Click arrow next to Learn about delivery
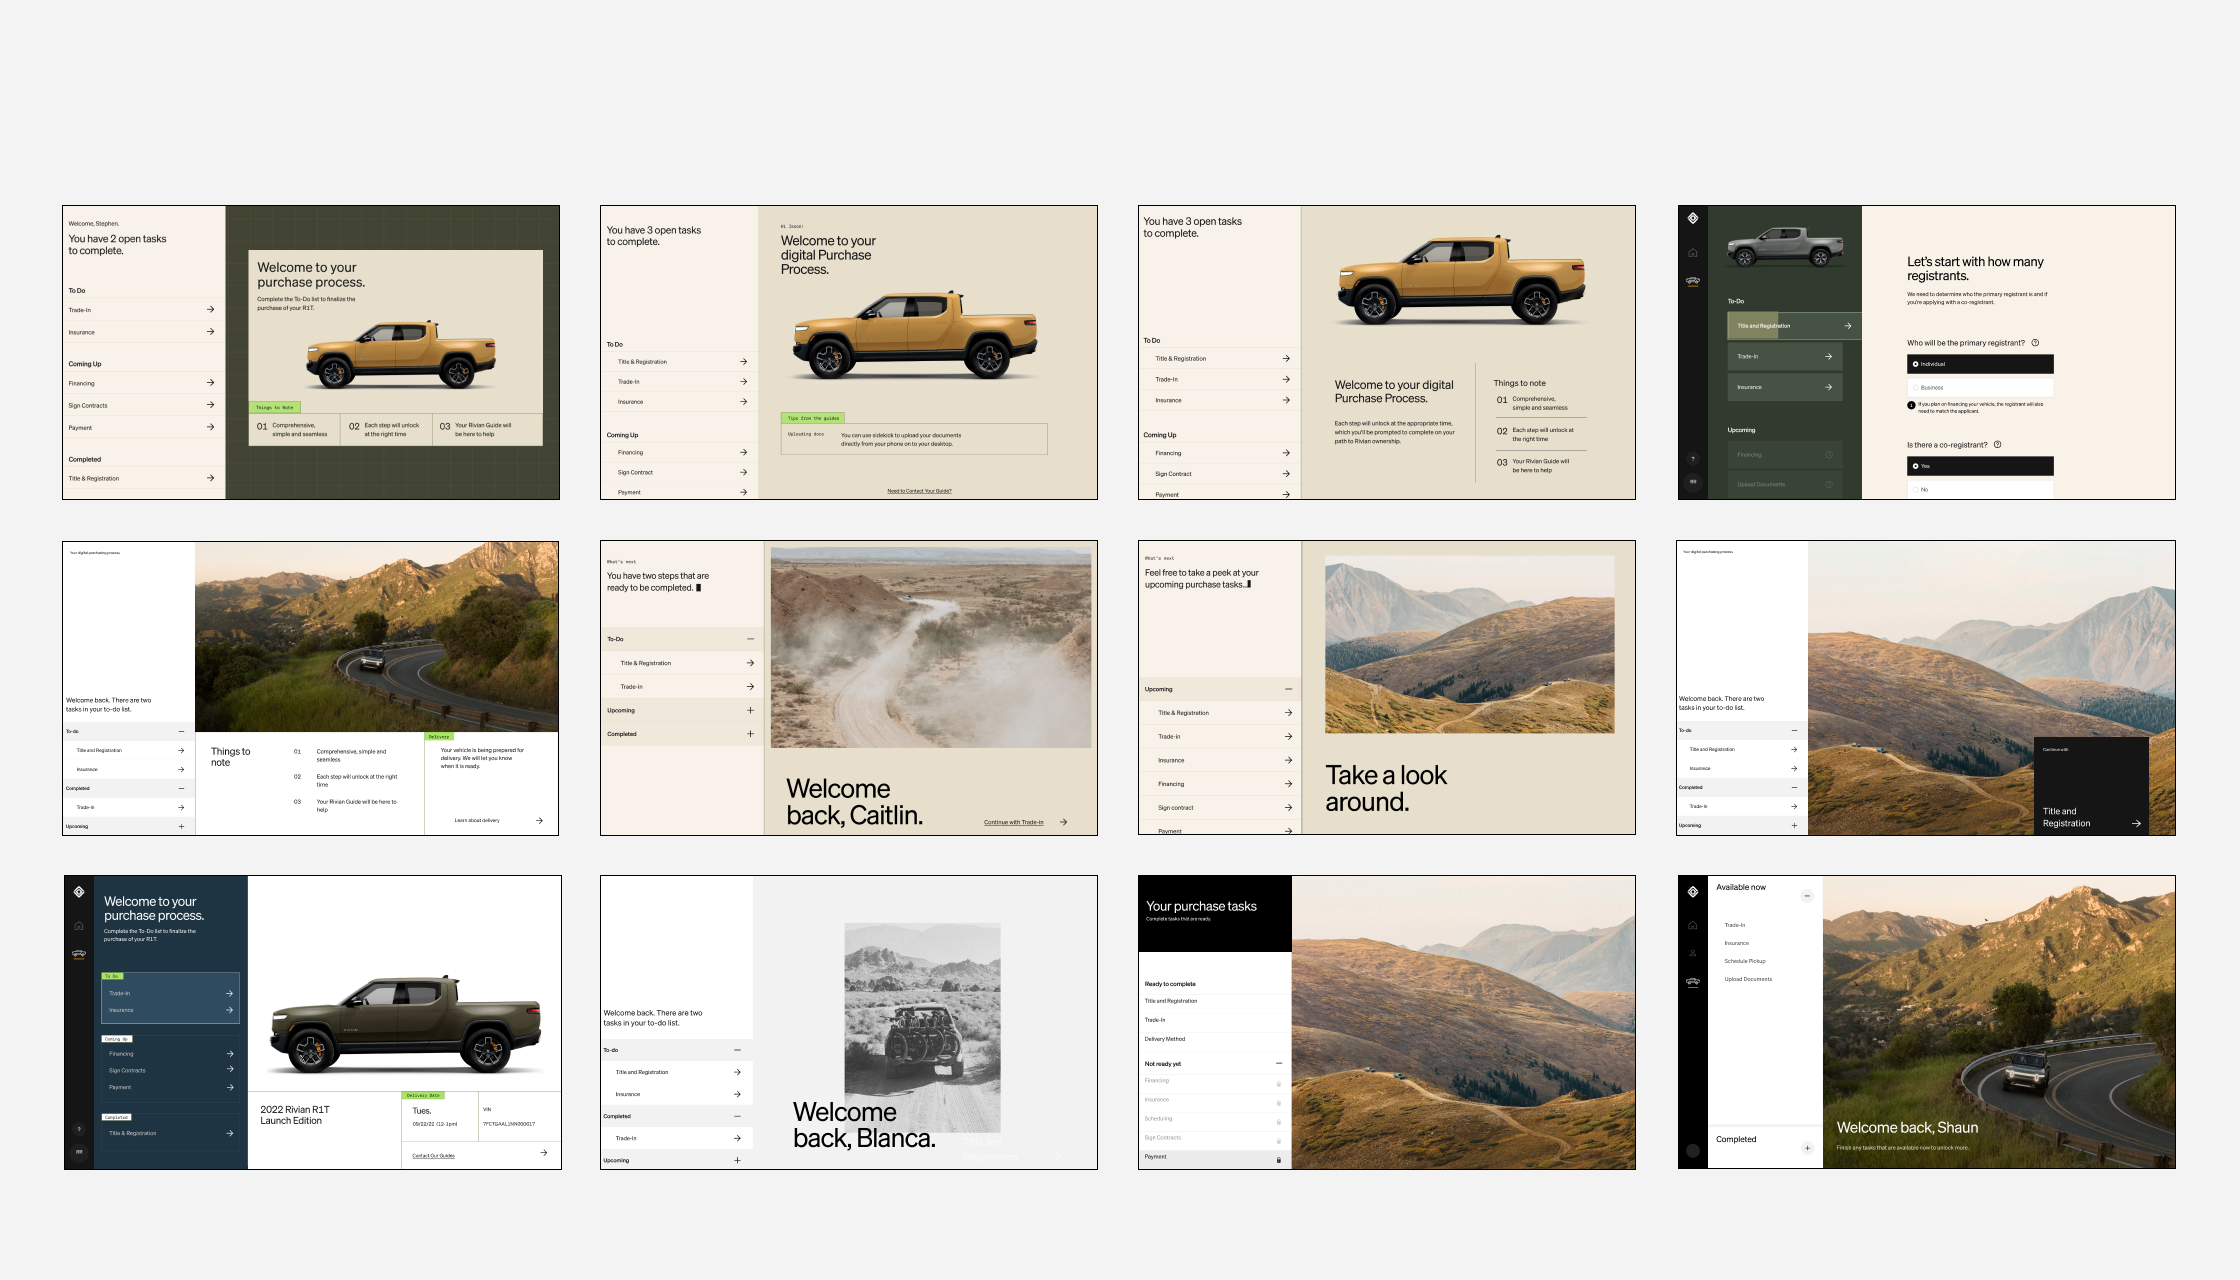Image resolution: width=2240 pixels, height=1280 pixels. coord(540,820)
